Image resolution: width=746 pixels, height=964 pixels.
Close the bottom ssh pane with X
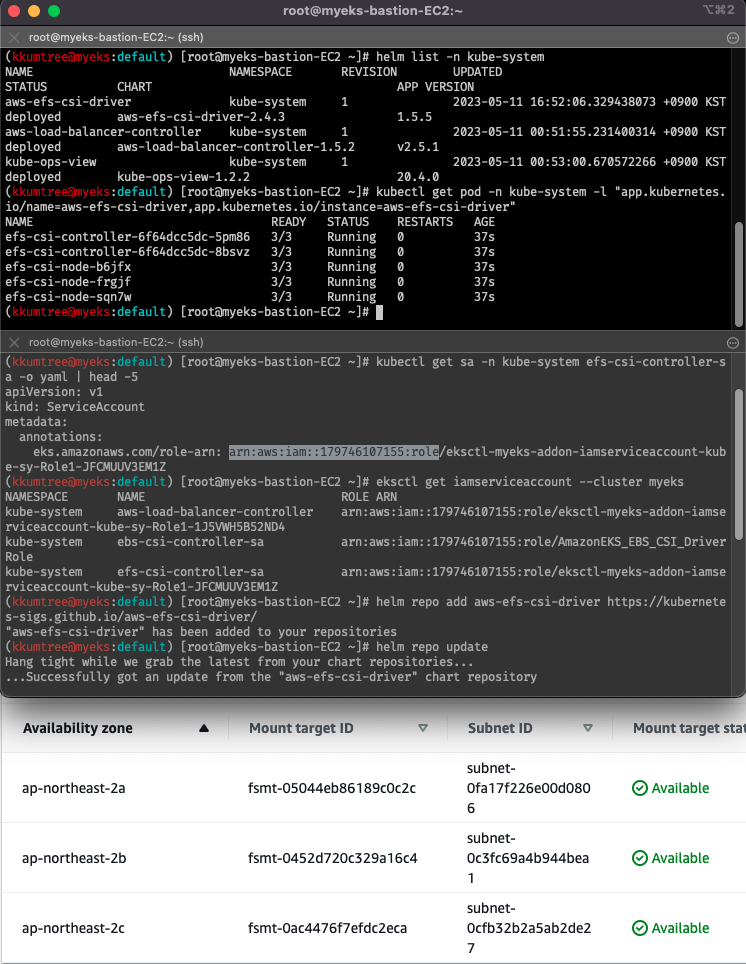click(x=14, y=342)
